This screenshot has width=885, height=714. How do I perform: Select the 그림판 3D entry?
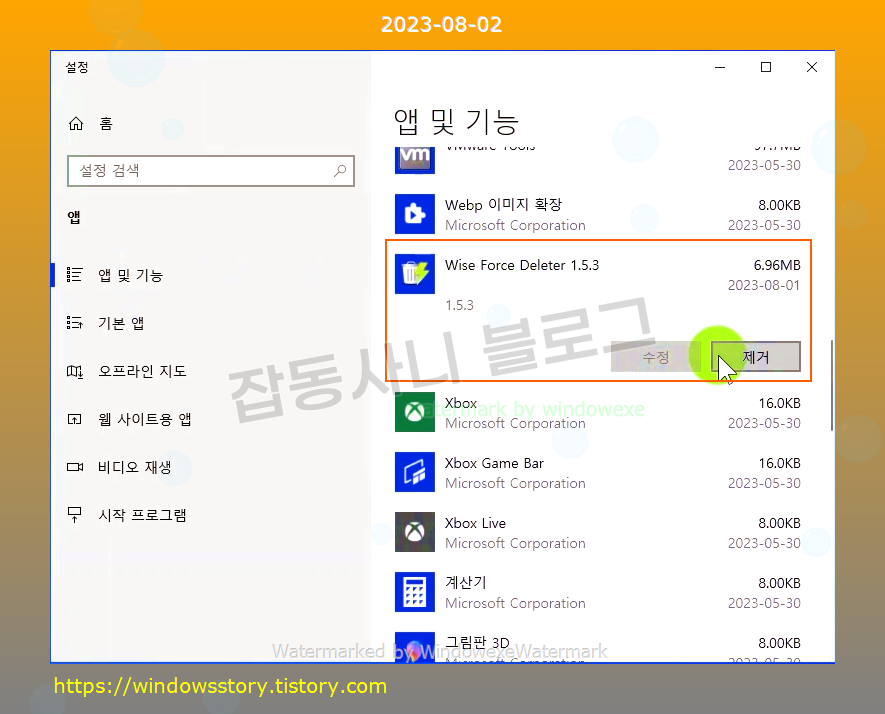[x=598, y=647]
